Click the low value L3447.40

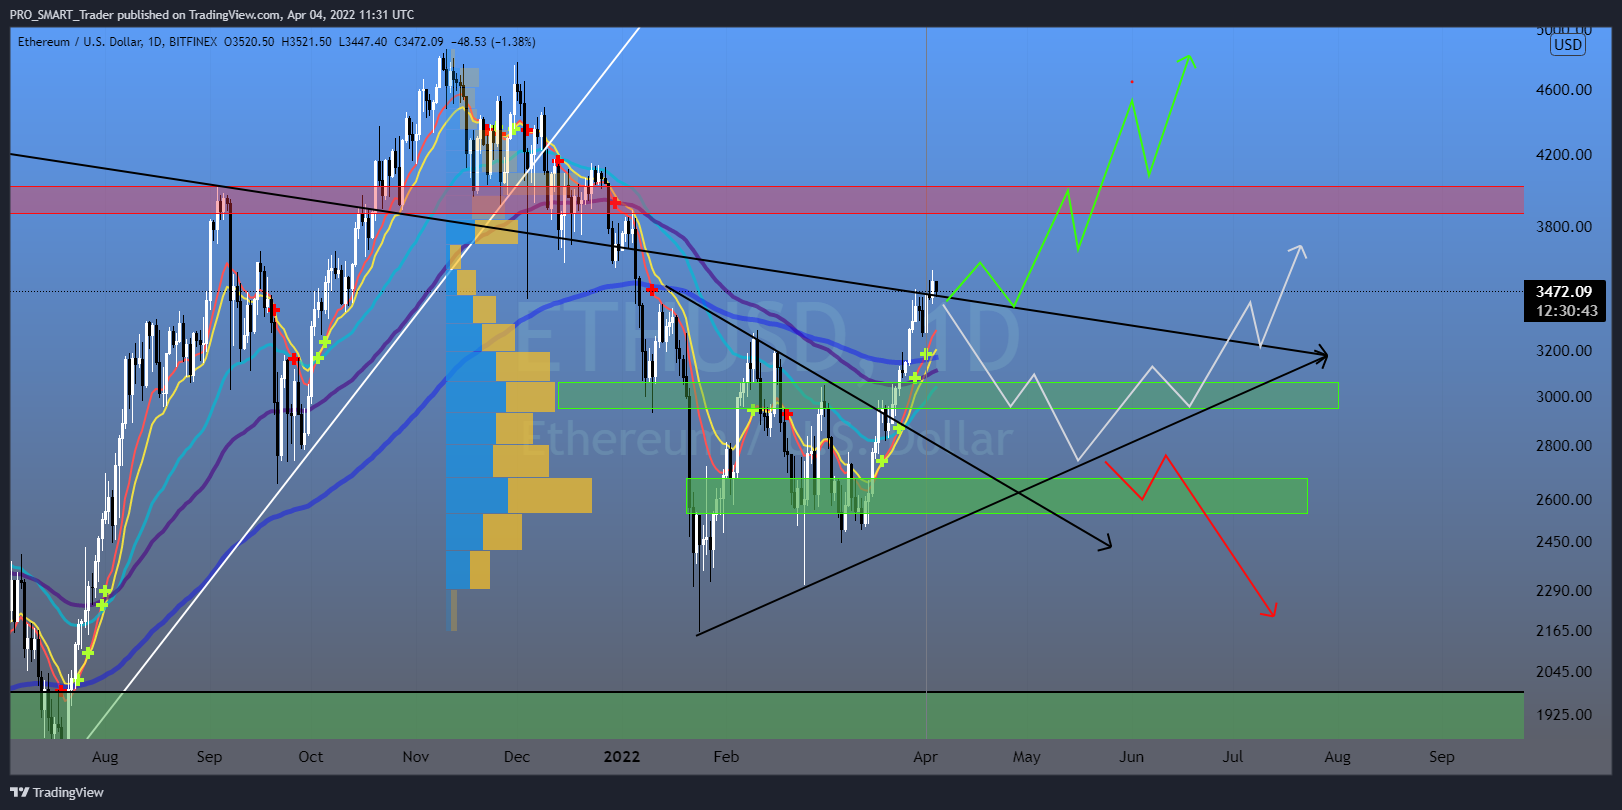(x=362, y=42)
